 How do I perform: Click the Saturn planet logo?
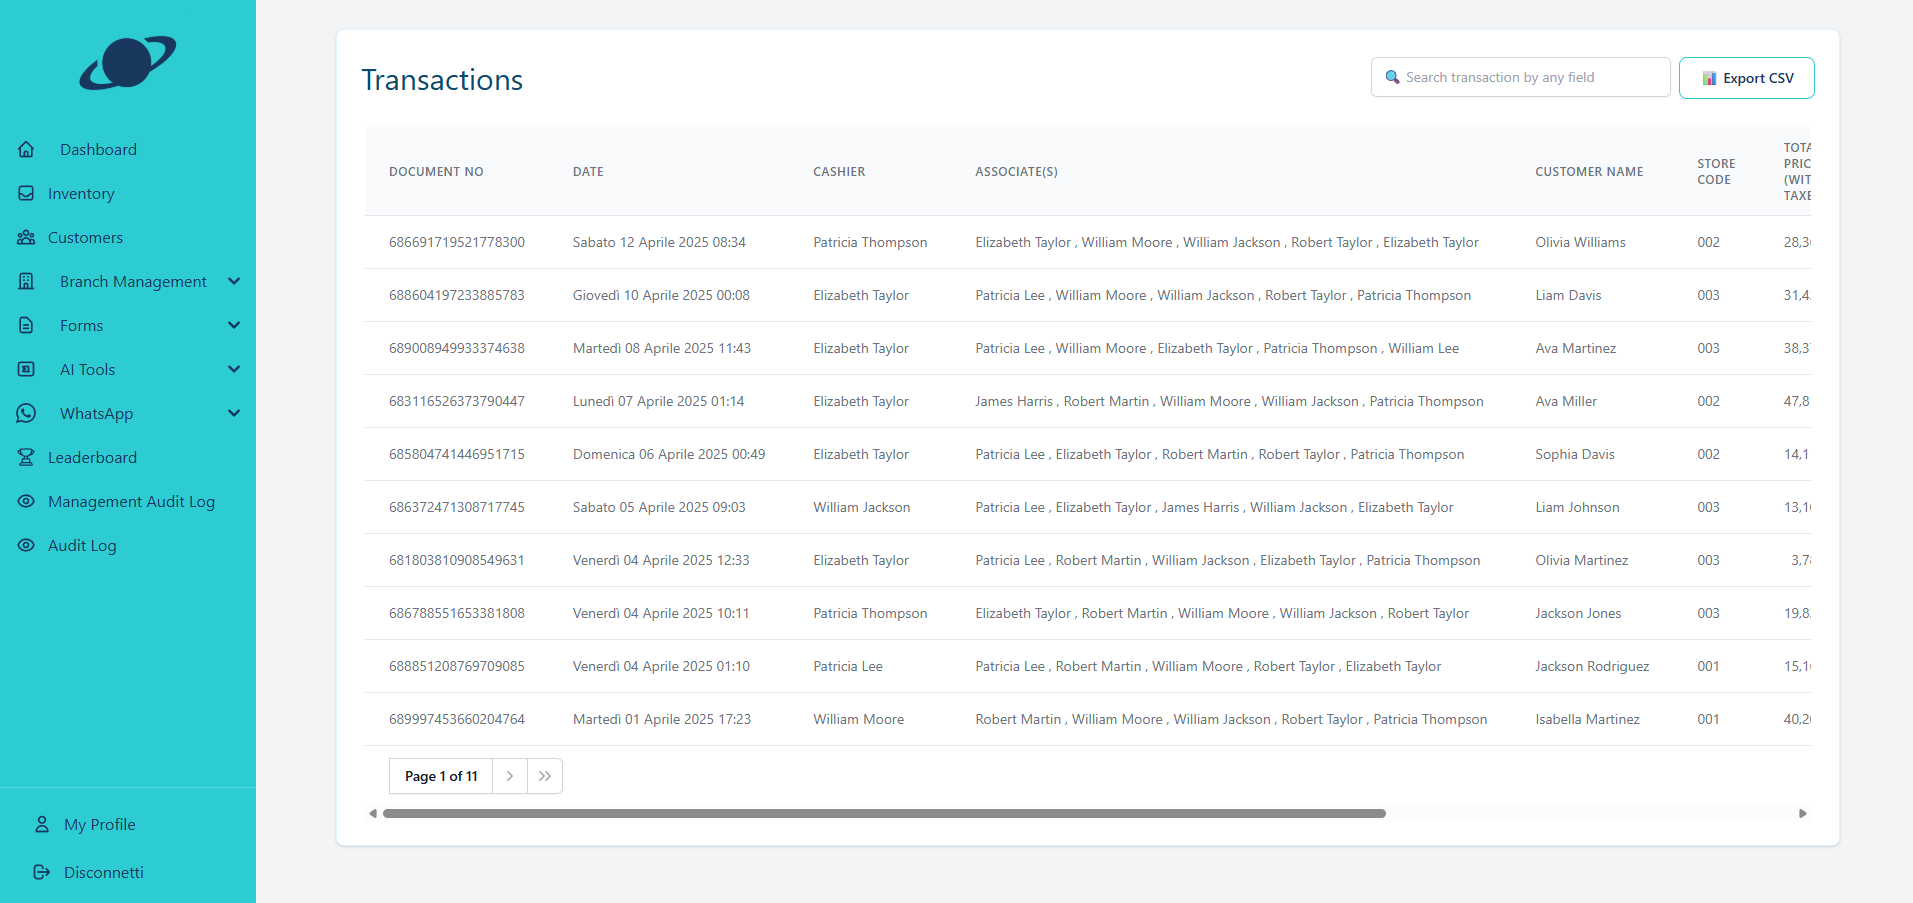point(128,62)
